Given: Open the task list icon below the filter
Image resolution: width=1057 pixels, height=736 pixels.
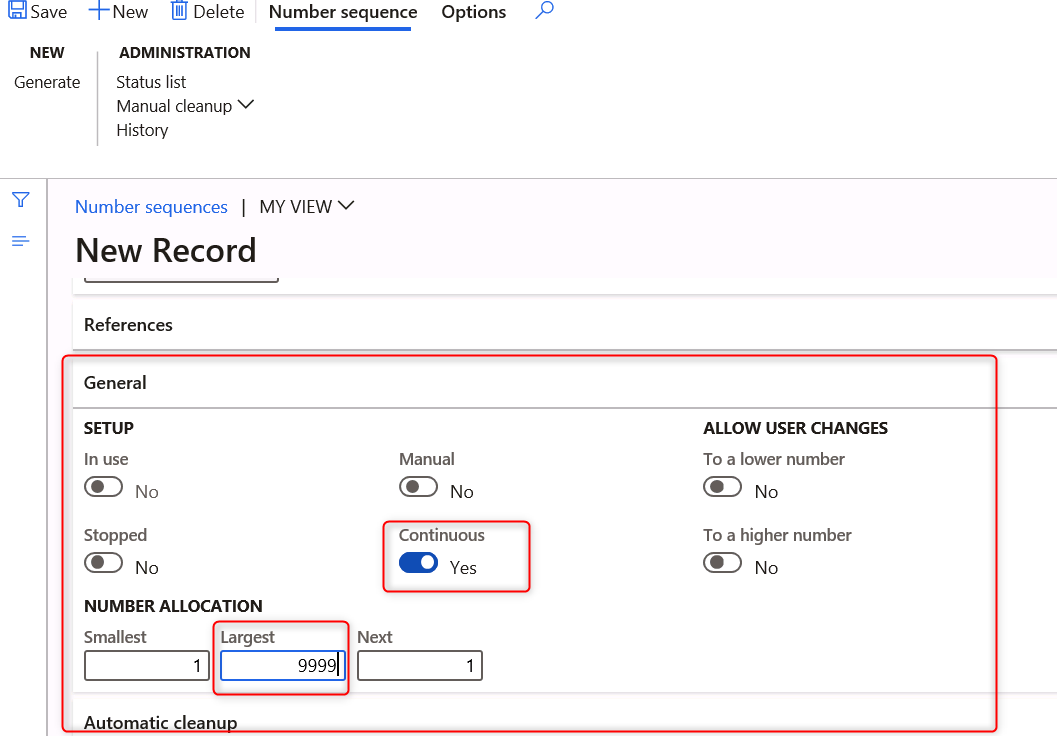Looking at the screenshot, I should [20, 241].
